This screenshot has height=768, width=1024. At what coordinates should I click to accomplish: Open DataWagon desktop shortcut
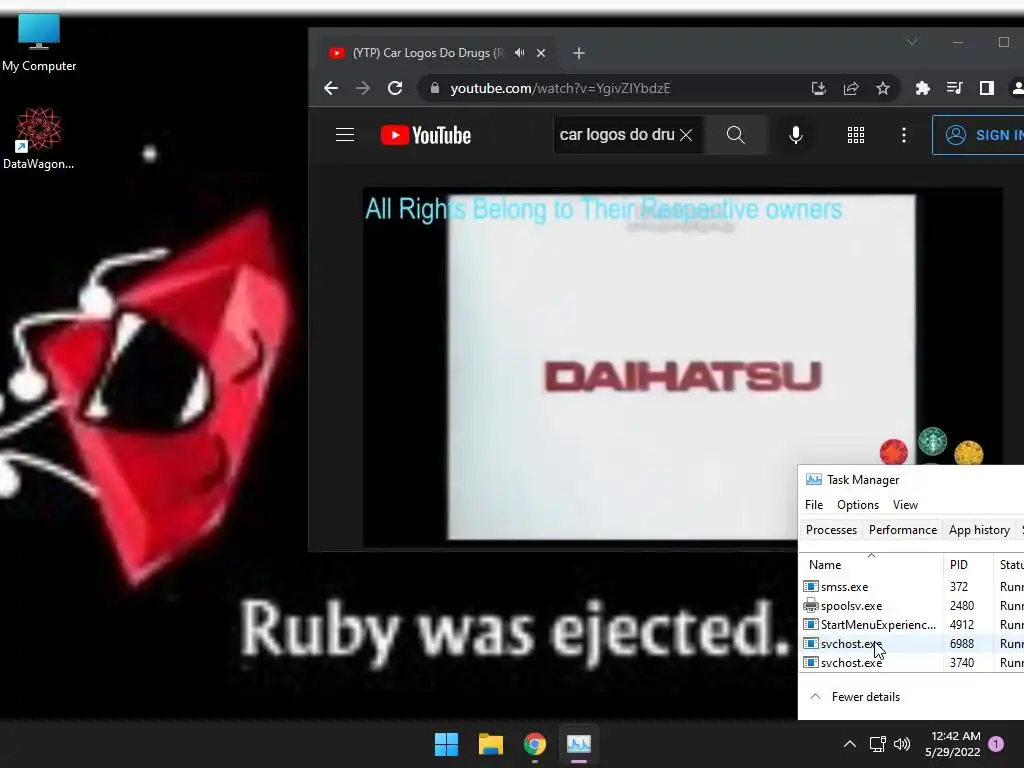(39, 138)
